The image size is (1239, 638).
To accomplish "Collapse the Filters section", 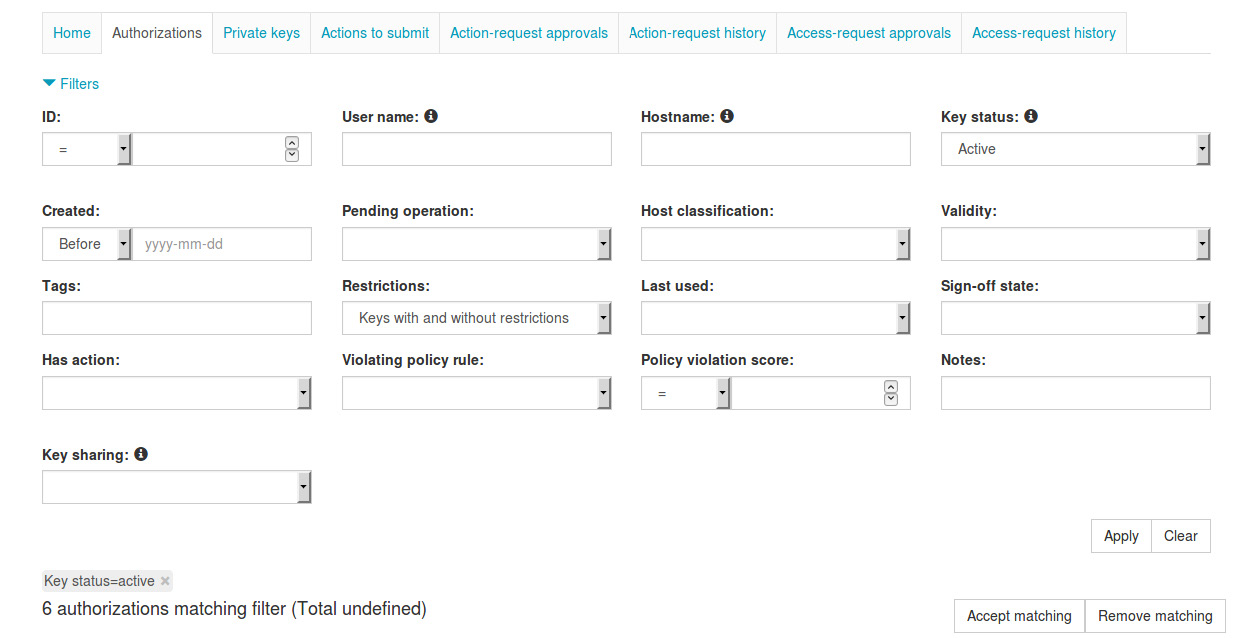I will point(71,84).
